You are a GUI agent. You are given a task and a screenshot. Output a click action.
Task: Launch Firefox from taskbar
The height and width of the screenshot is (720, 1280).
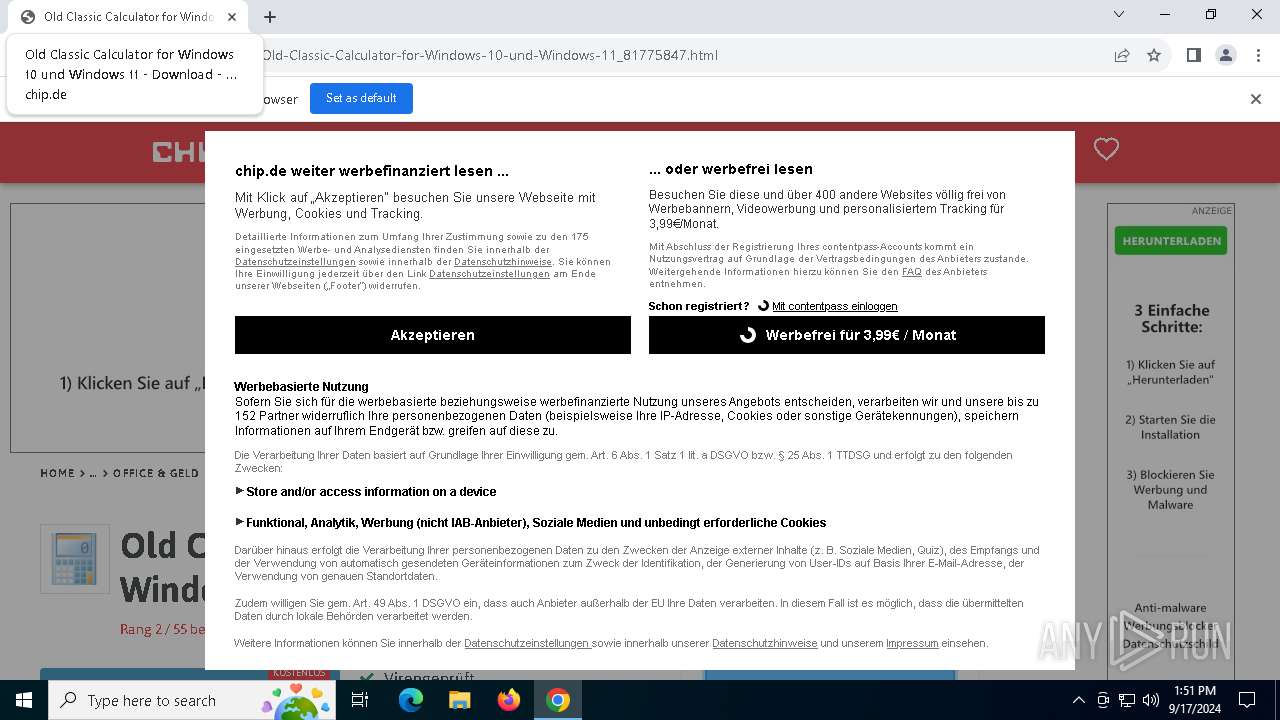click(509, 700)
